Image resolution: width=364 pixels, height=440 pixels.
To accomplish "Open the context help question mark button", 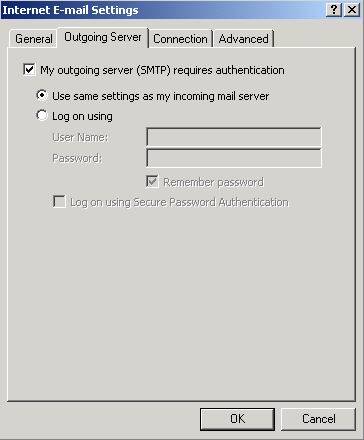I will click(334, 10).
